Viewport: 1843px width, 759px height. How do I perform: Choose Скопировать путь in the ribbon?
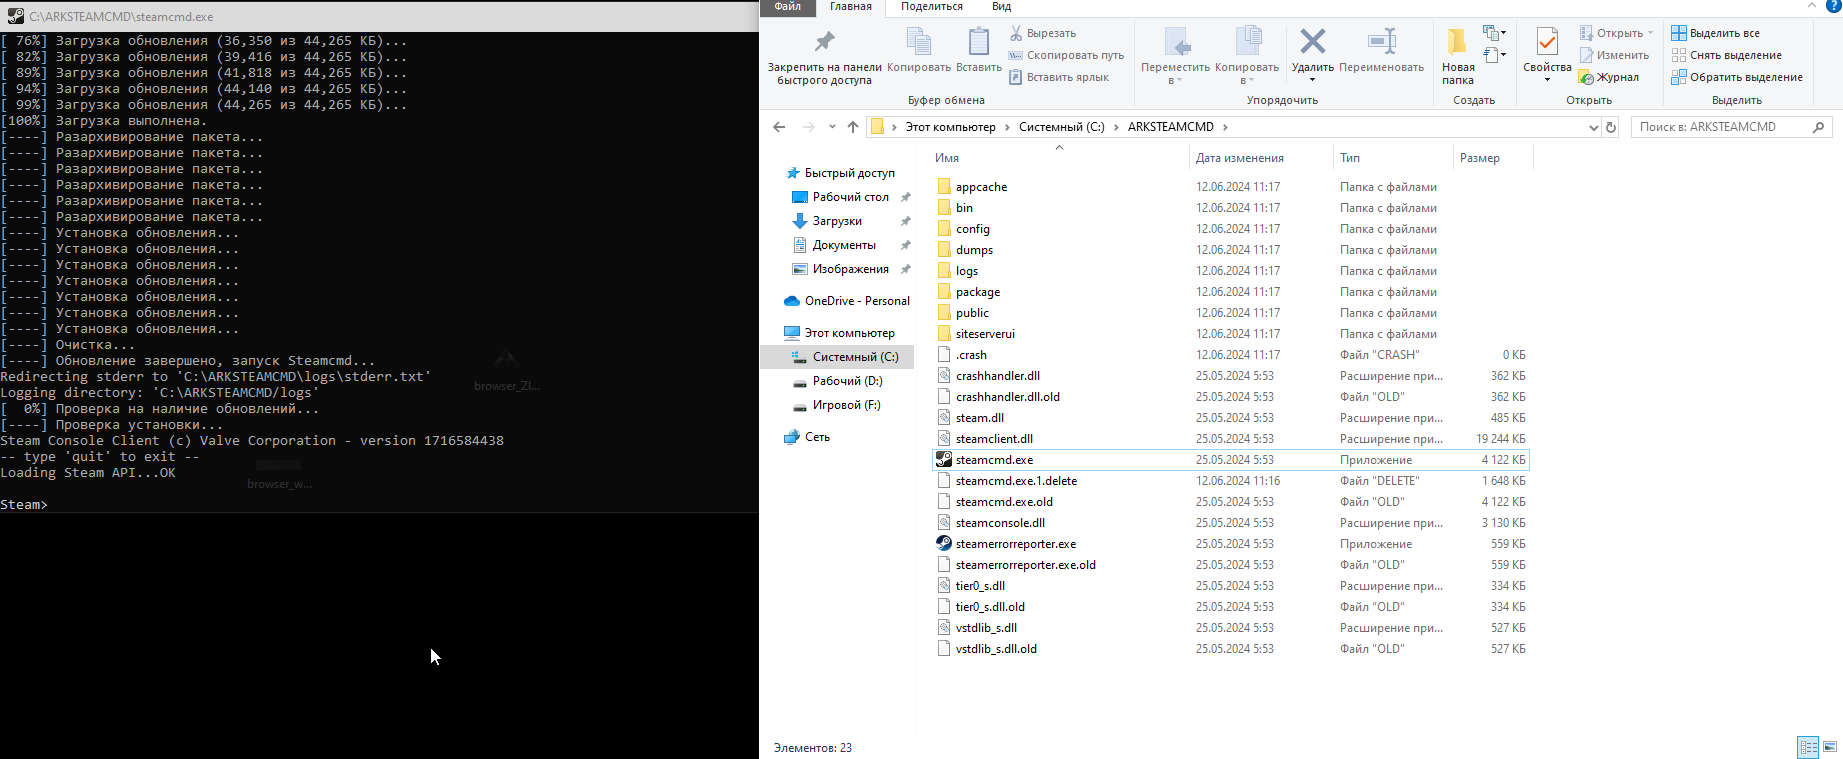click(x=1066, y=55)
